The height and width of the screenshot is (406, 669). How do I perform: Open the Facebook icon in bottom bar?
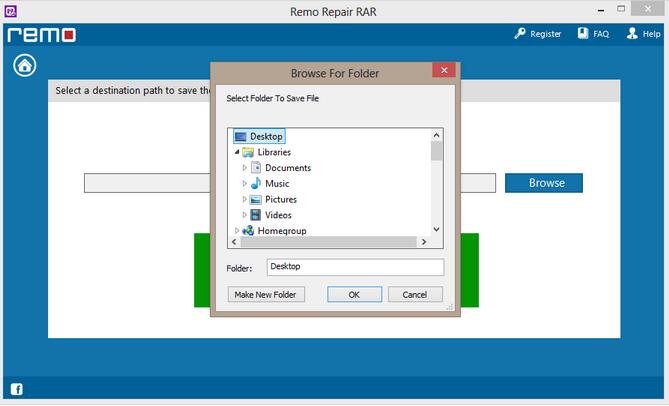point(17,389)
